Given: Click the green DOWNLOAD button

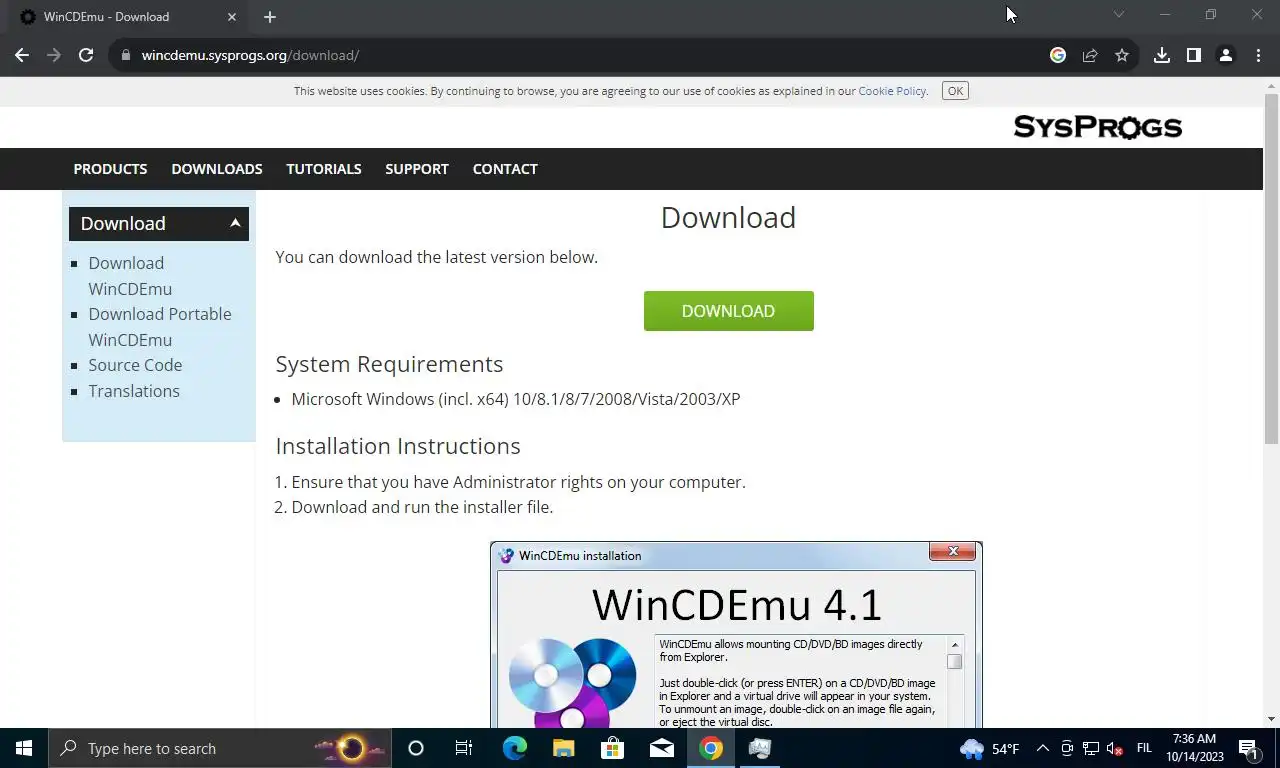Looking at the screenshot, I should [728, 311].
